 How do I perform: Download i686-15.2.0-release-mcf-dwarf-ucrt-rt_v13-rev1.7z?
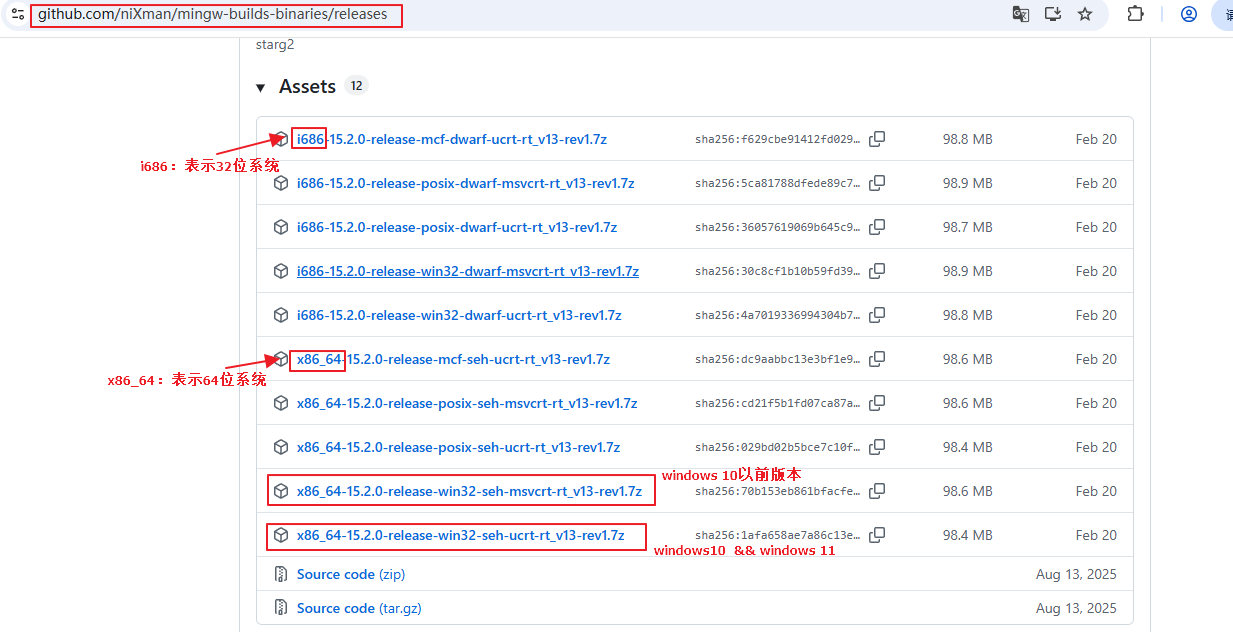point(451,139)
